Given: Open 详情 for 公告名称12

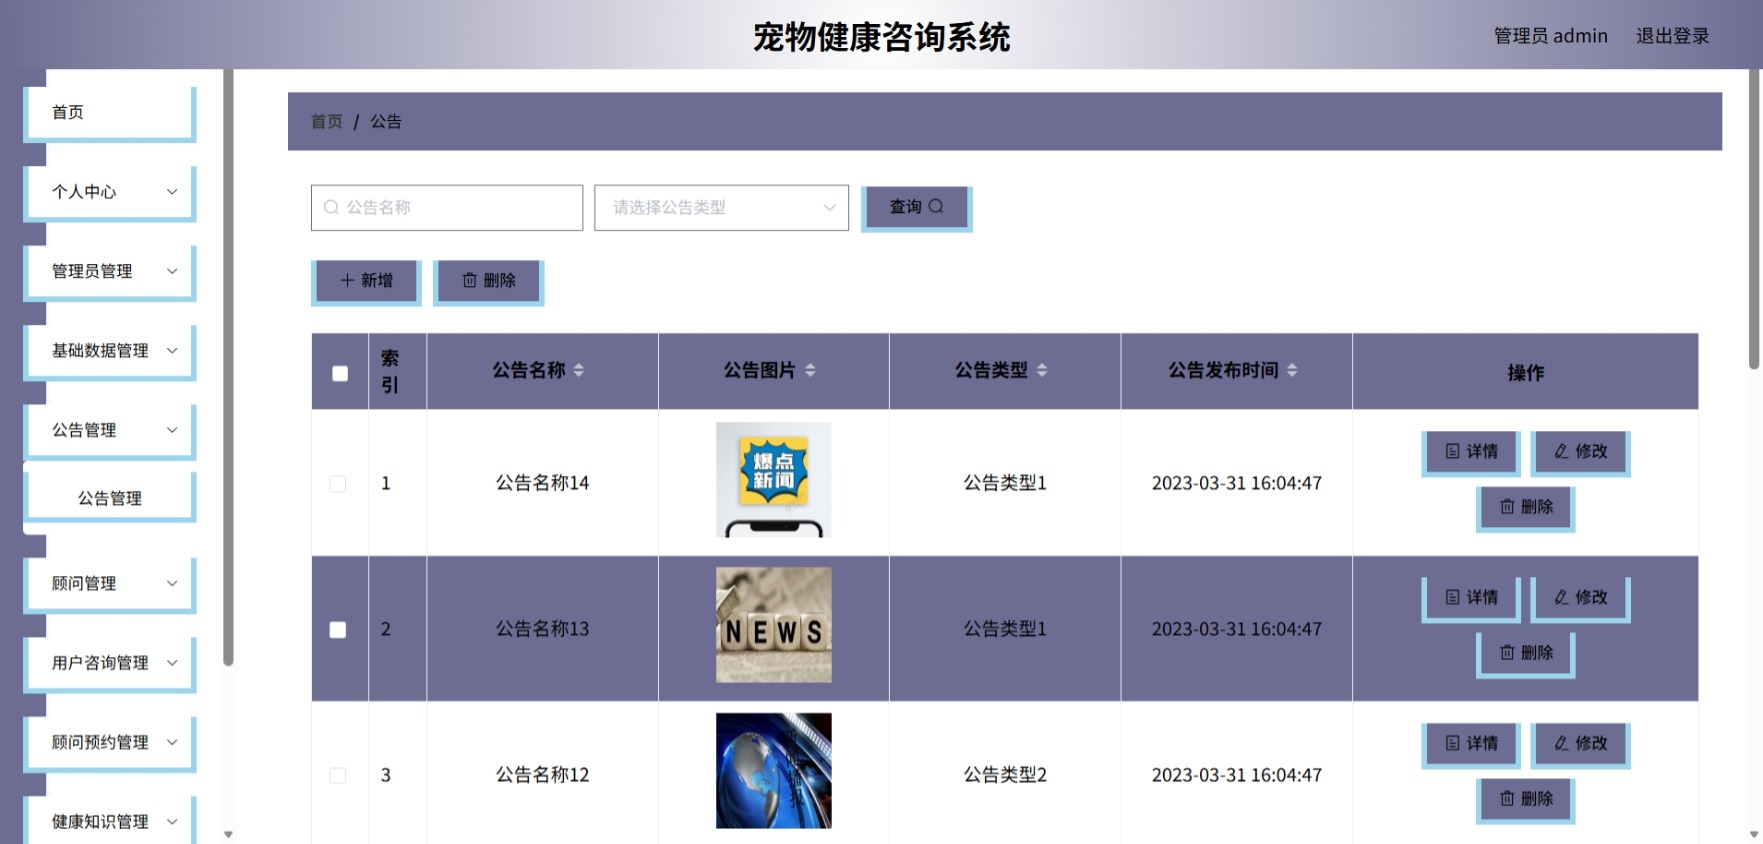Looking at the screenshot, I should (1471, 744).
